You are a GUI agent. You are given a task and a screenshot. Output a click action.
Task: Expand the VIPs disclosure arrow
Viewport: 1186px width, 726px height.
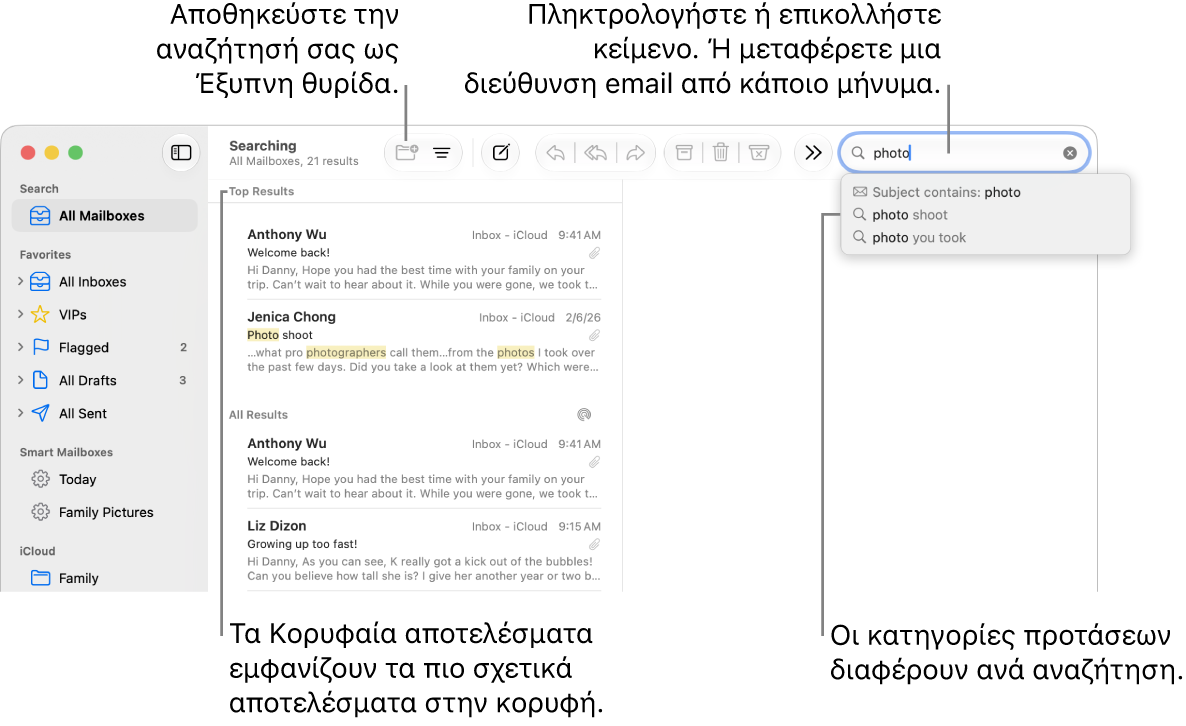tap(20, 314)
